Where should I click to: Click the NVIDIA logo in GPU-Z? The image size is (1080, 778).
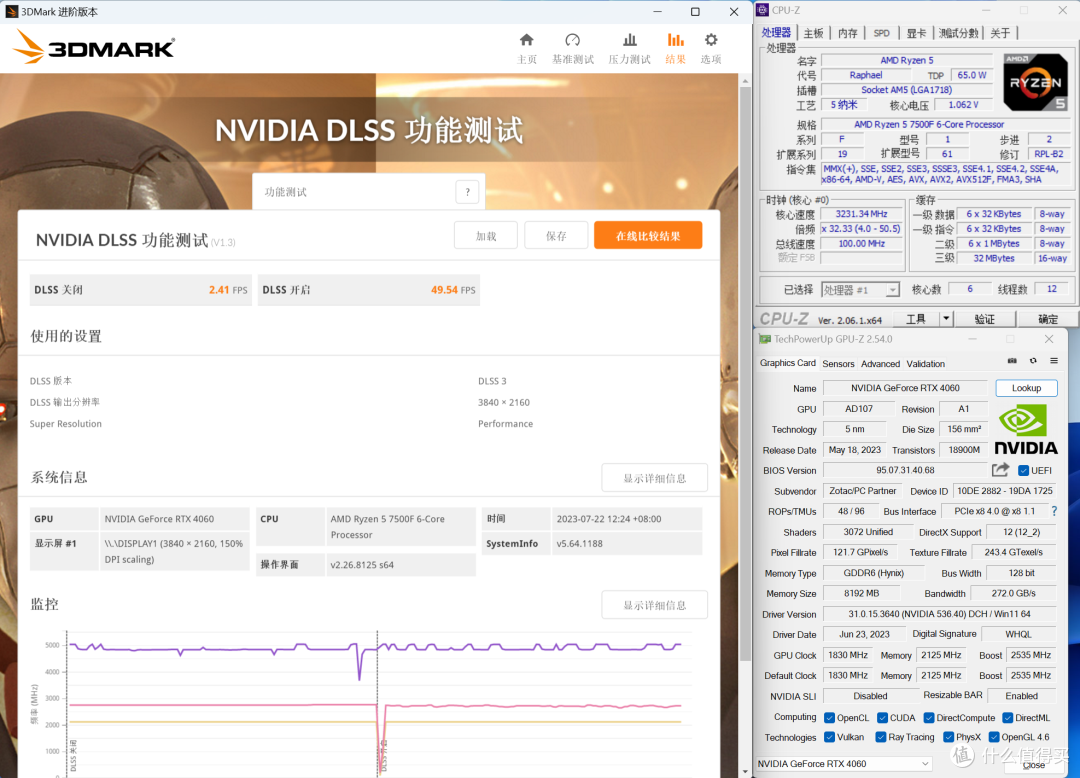tap(1026, 430)
